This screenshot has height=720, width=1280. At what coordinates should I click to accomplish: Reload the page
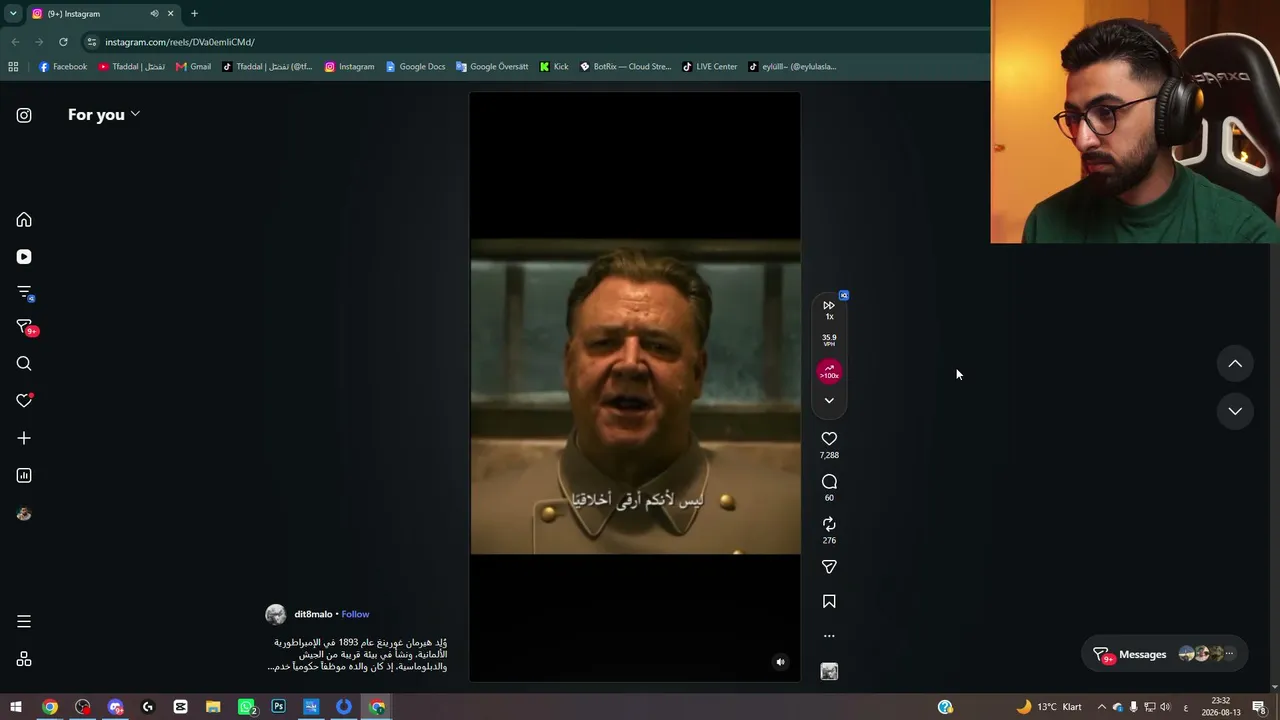[x=63, y=42]
